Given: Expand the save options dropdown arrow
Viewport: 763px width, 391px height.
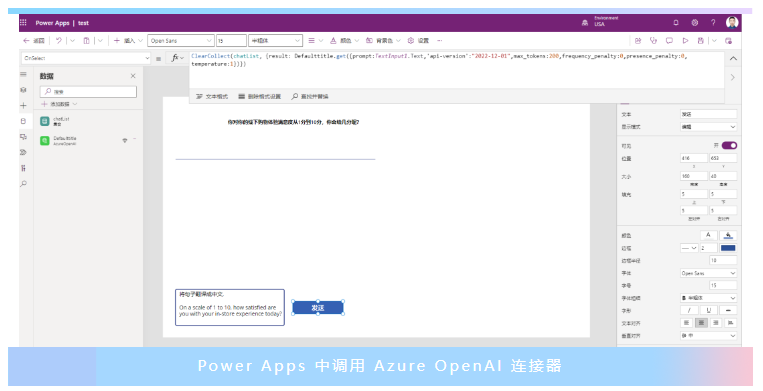Looking at the screenshot, I should [x=714, y=41].
